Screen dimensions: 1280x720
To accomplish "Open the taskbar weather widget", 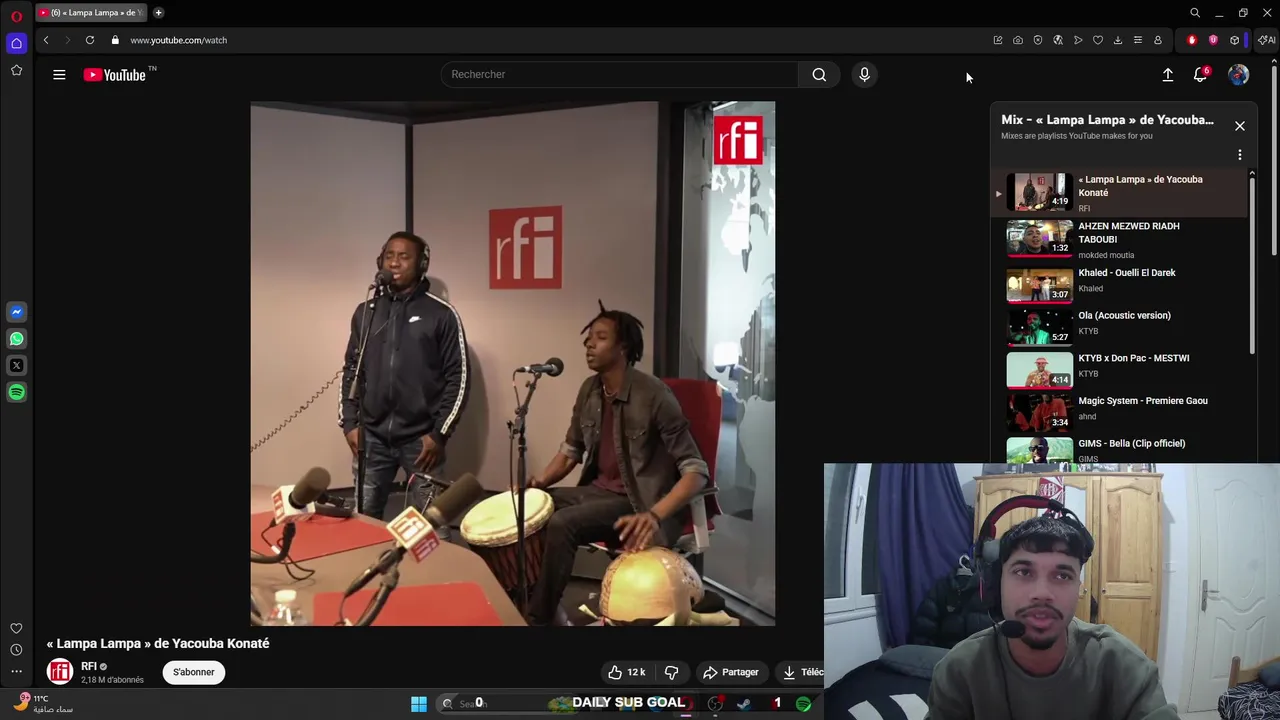I will tap(44, 704).
